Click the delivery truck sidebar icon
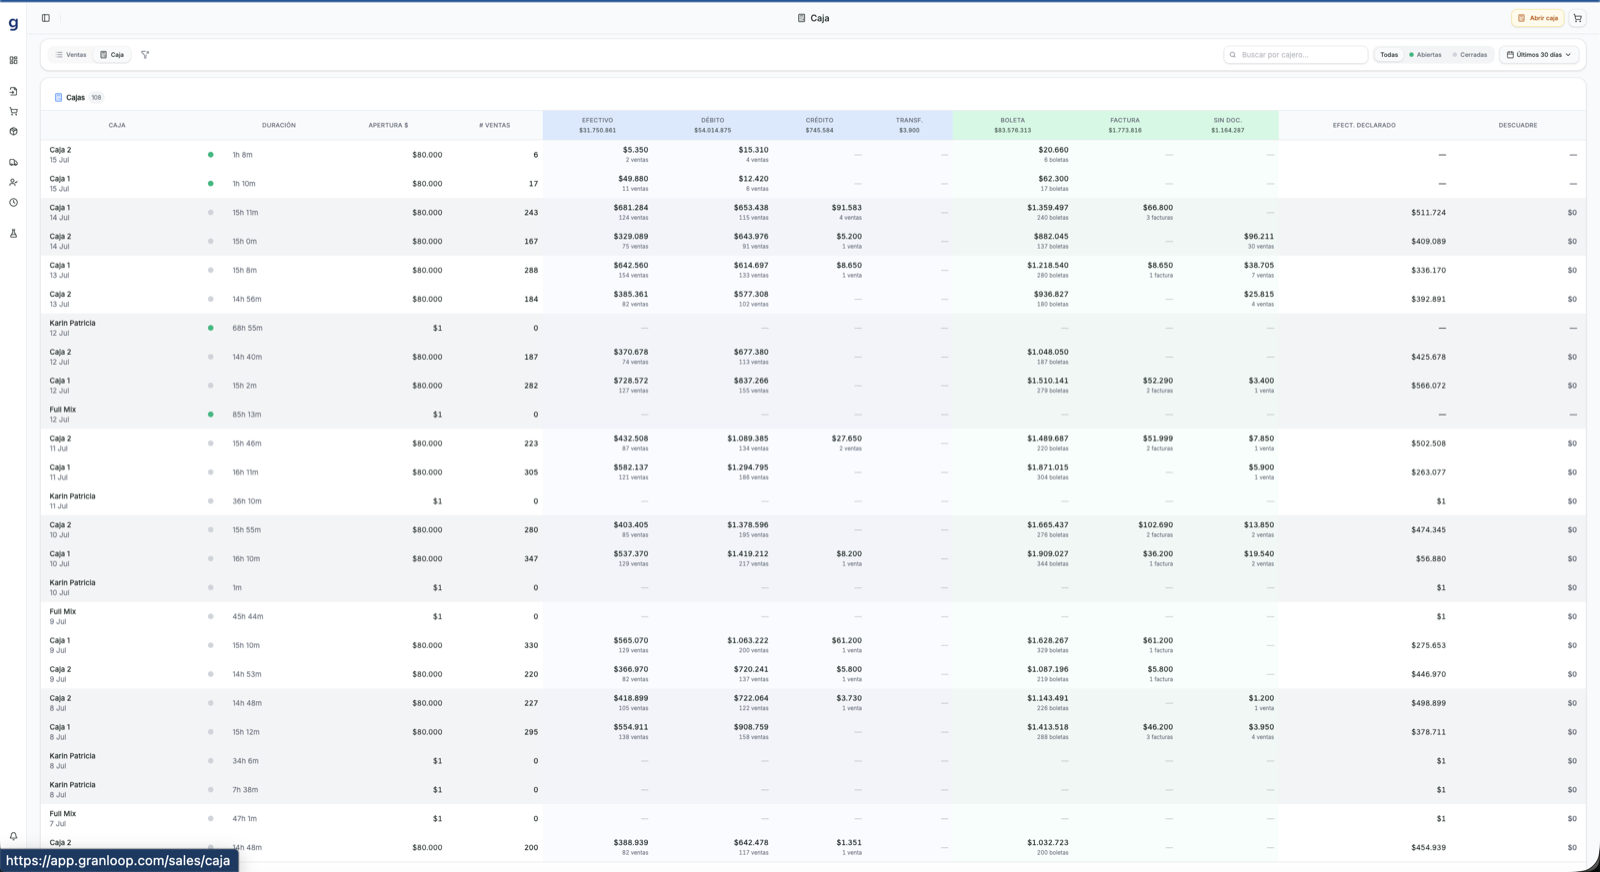Viewport: 1600px width, 872px height. [13, 162]
